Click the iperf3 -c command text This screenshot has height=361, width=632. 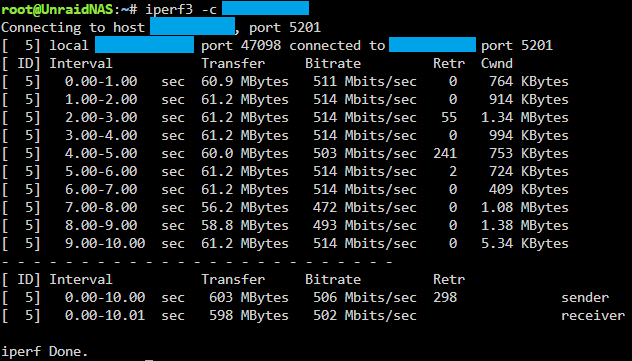pos(181,10)
